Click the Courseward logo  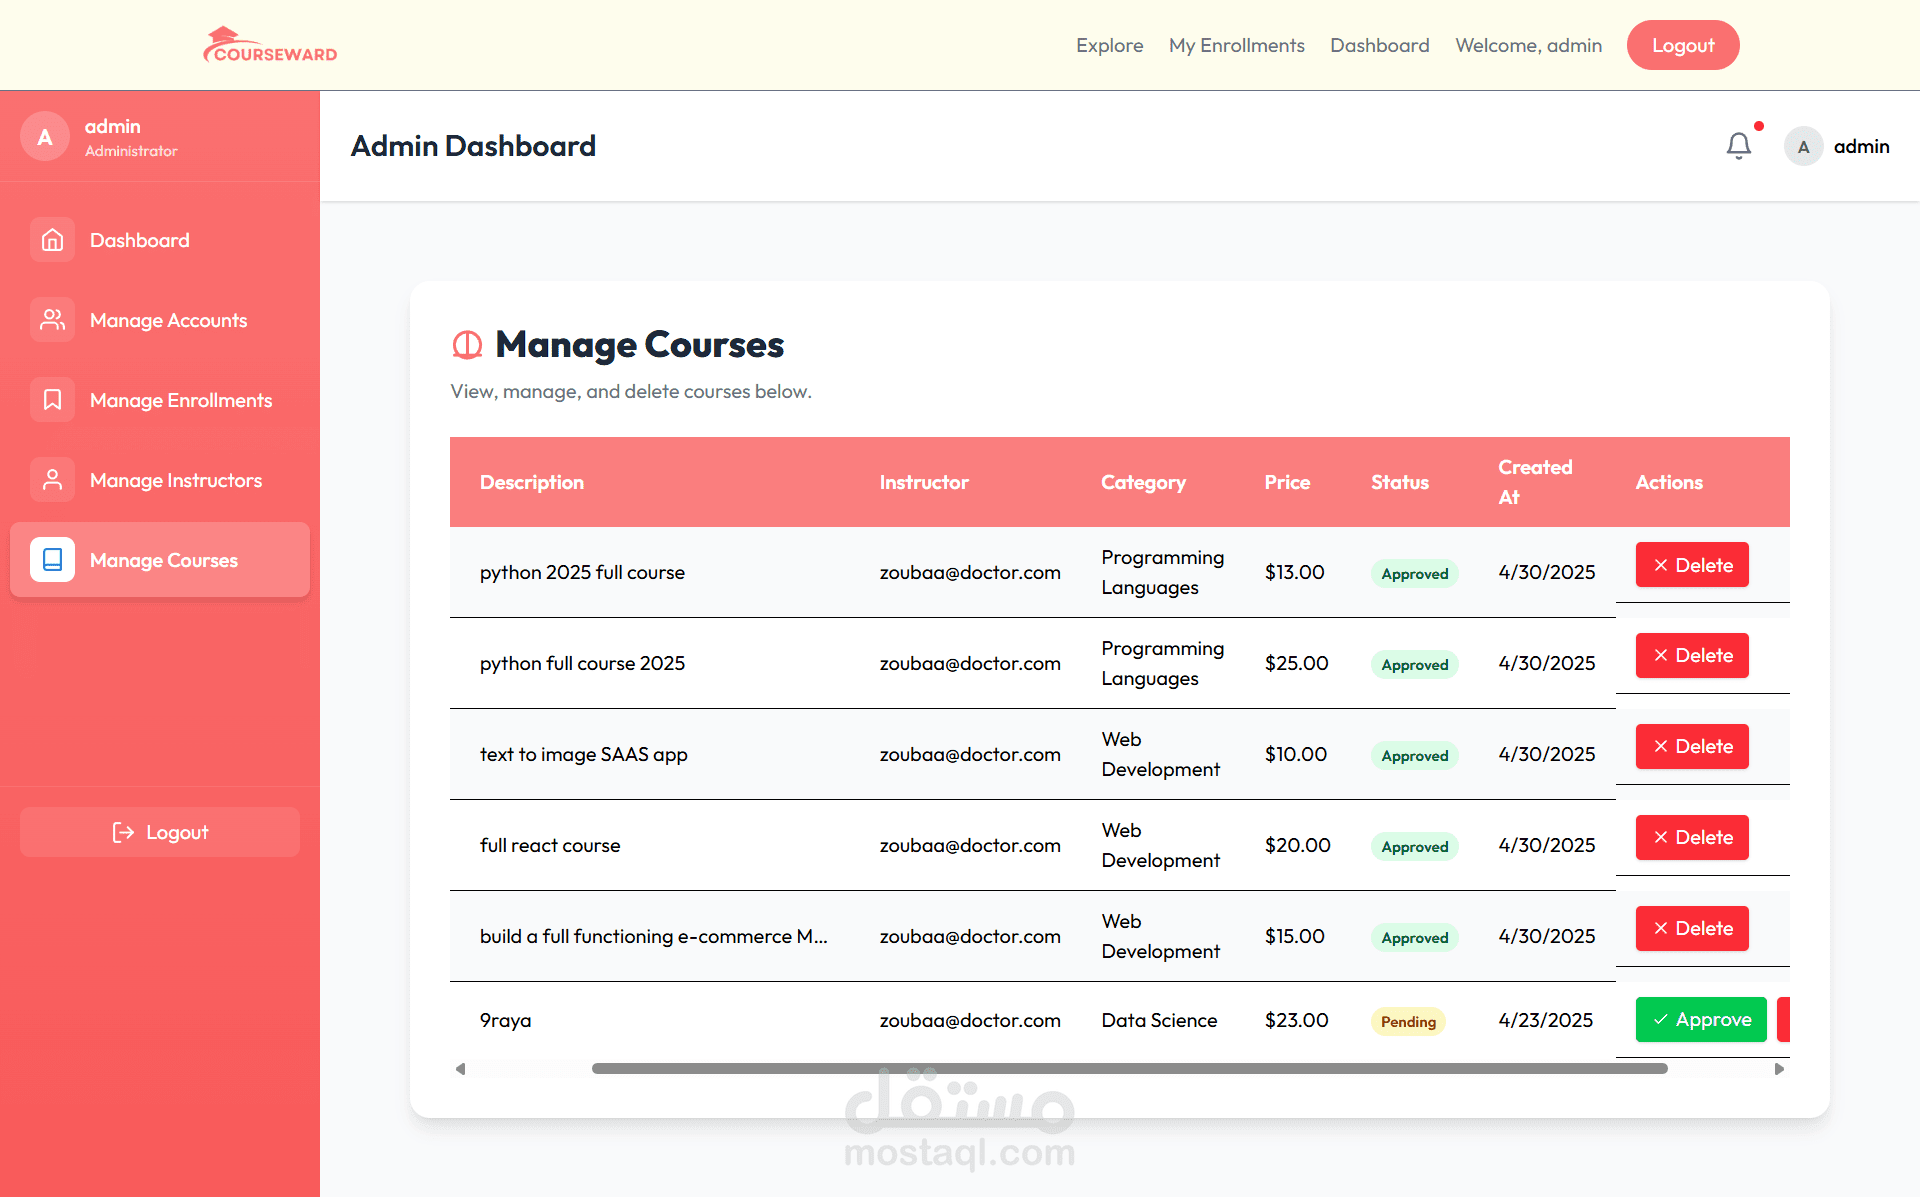point(270,45)
